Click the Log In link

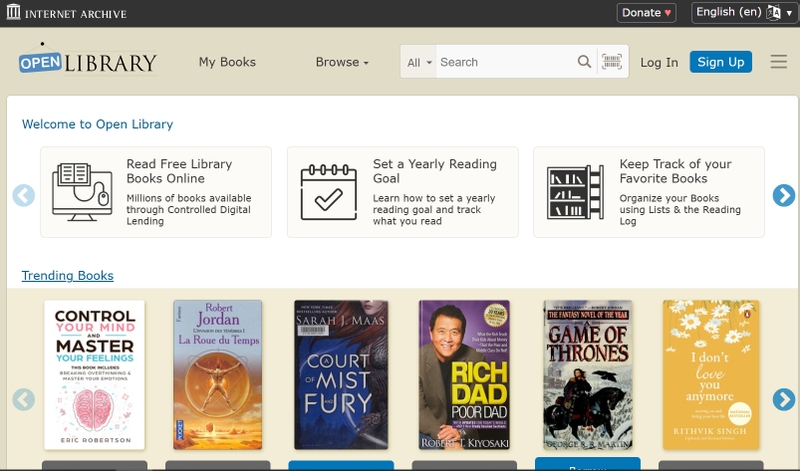click(x=659, y=62)
